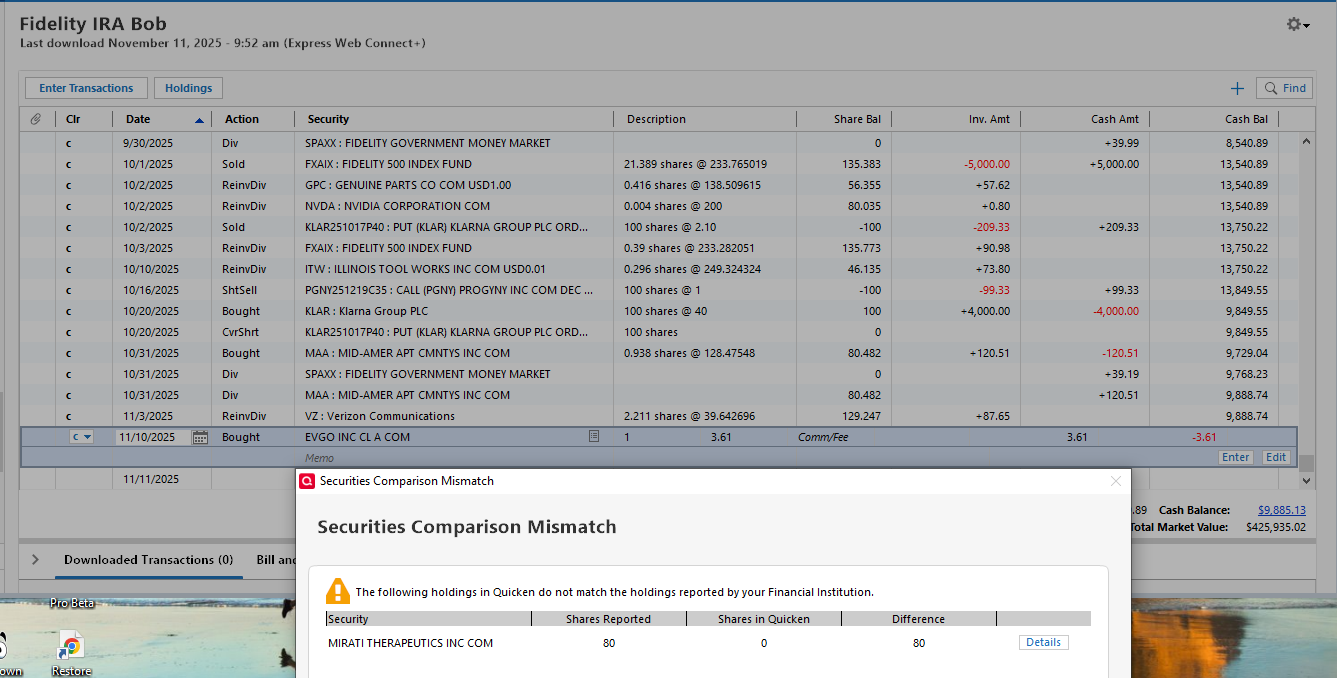
Task: Click the Cash Bal column header
Action: coord(1214,119)
